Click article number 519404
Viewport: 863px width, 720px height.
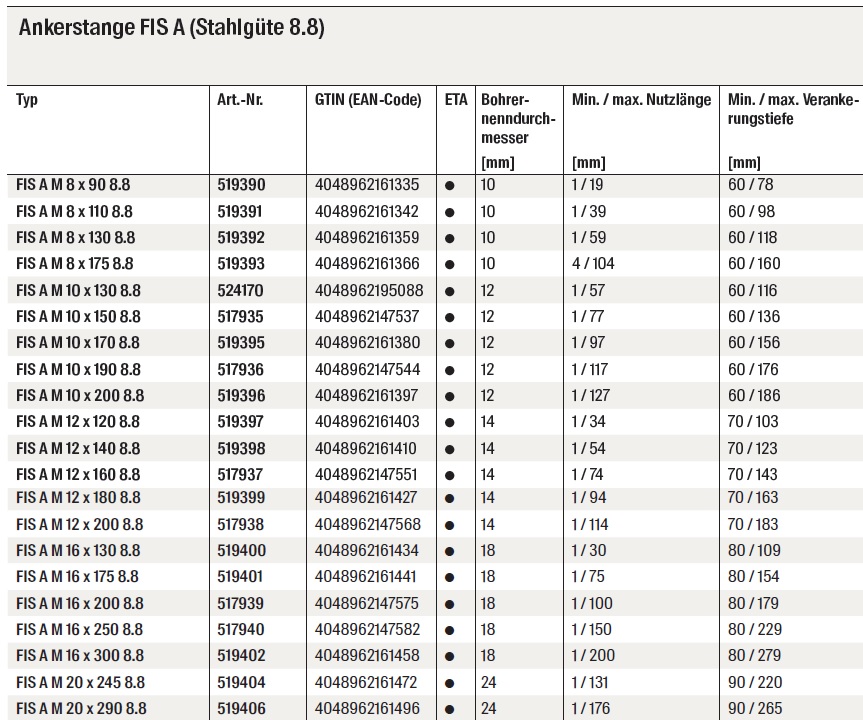click(x=241, y=683)
